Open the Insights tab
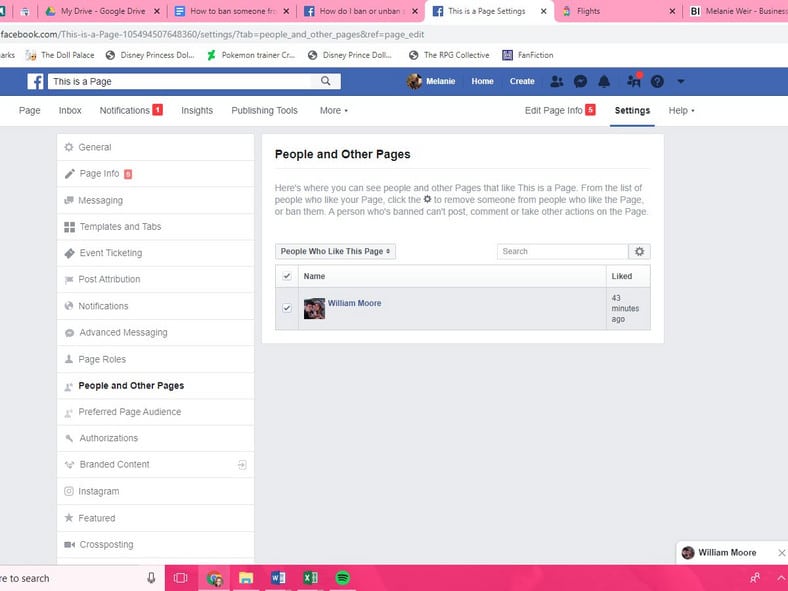 197,111
